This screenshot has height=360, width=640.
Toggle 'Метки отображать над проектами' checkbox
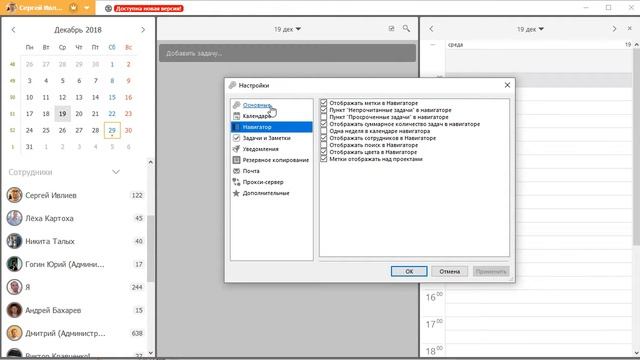point(324,159)
